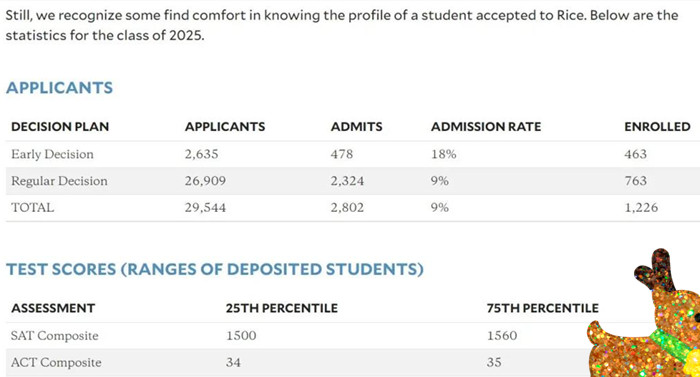Click the 25TH PERCENTILE column header
The width and height of the screenshot is (700, 377).
(282, 308)
